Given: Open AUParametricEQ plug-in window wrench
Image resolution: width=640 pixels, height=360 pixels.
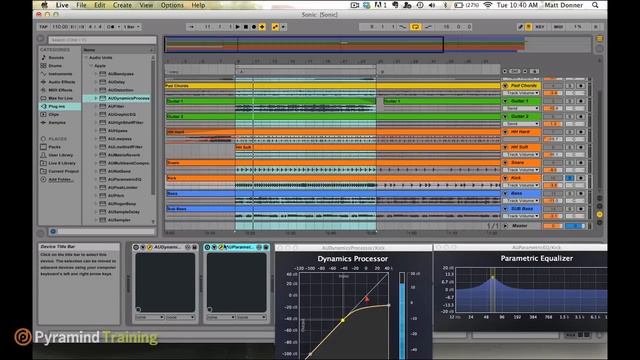Looking at the screenshot, I should (221, 247).
